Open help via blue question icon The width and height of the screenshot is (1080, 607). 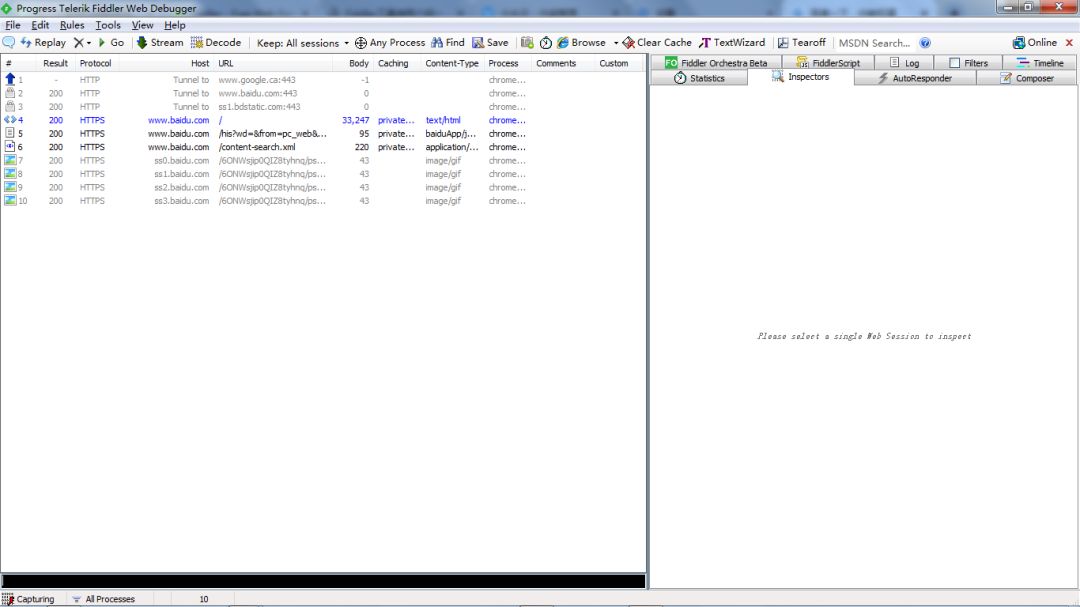coord(925,43)
